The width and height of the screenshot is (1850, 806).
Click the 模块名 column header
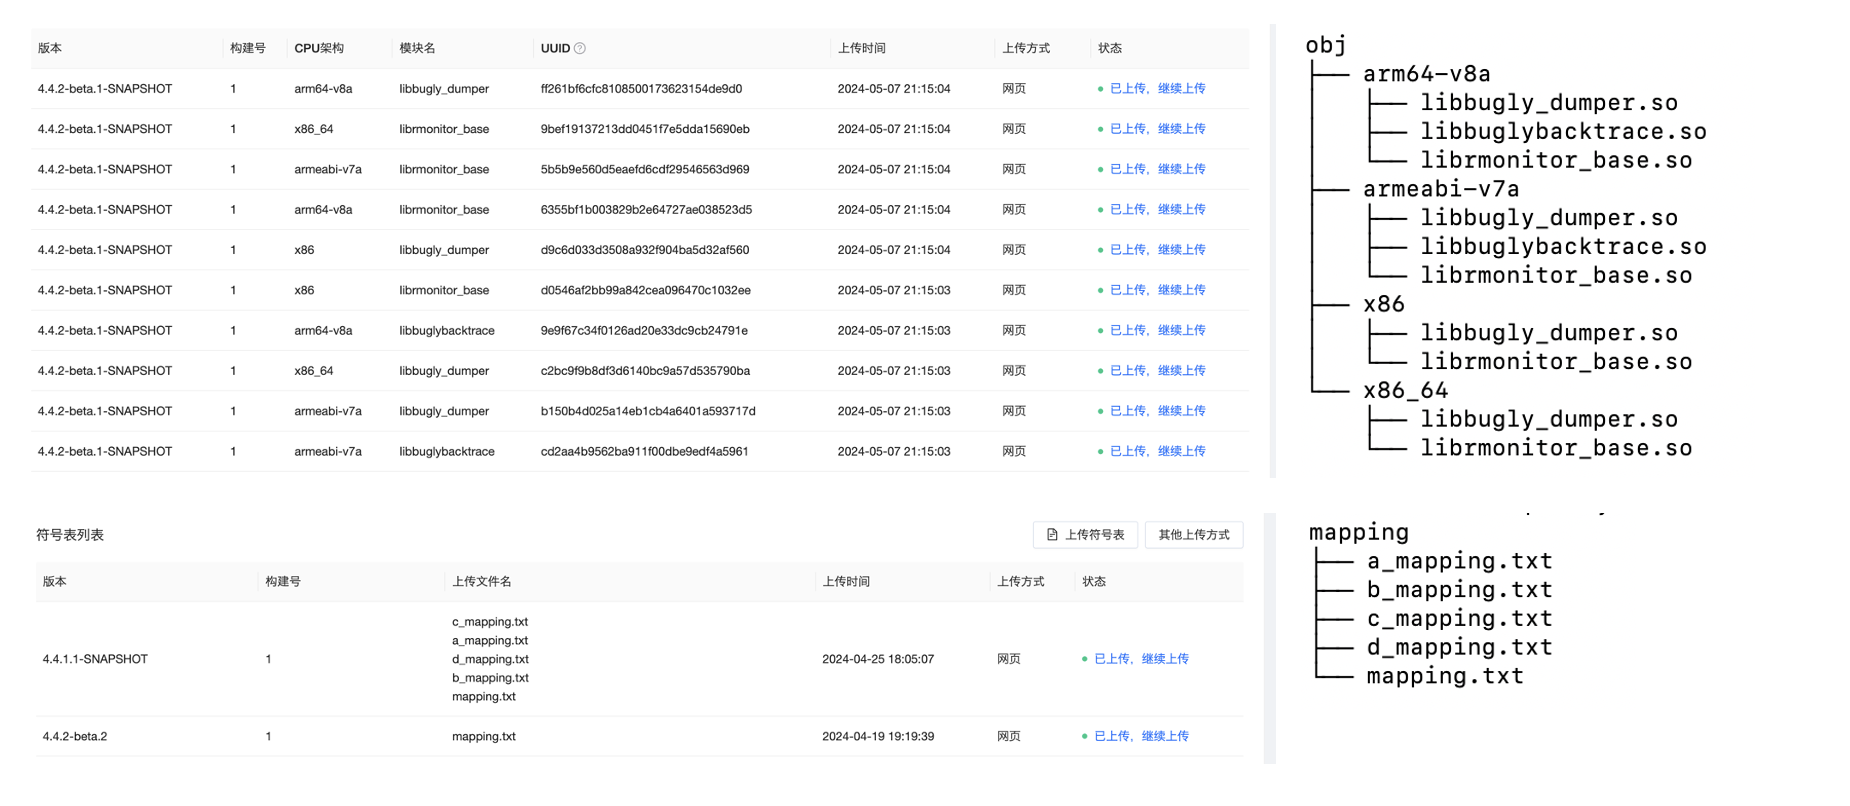(x=417, y=48)
